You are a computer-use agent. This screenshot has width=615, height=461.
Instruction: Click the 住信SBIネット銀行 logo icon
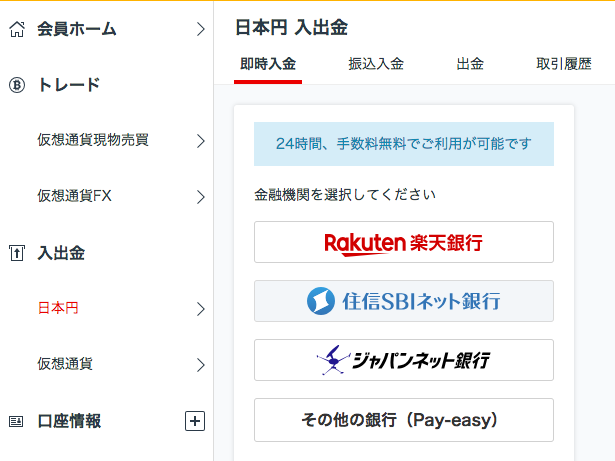point(321,301)
